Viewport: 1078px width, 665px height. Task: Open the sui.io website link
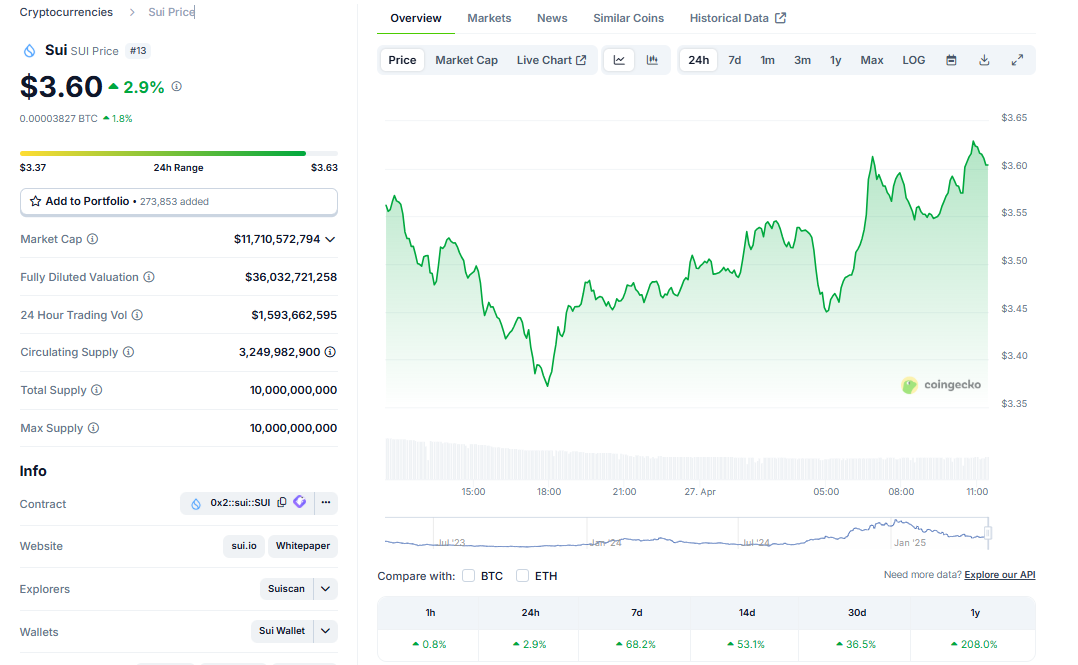[x=243, y=546]
